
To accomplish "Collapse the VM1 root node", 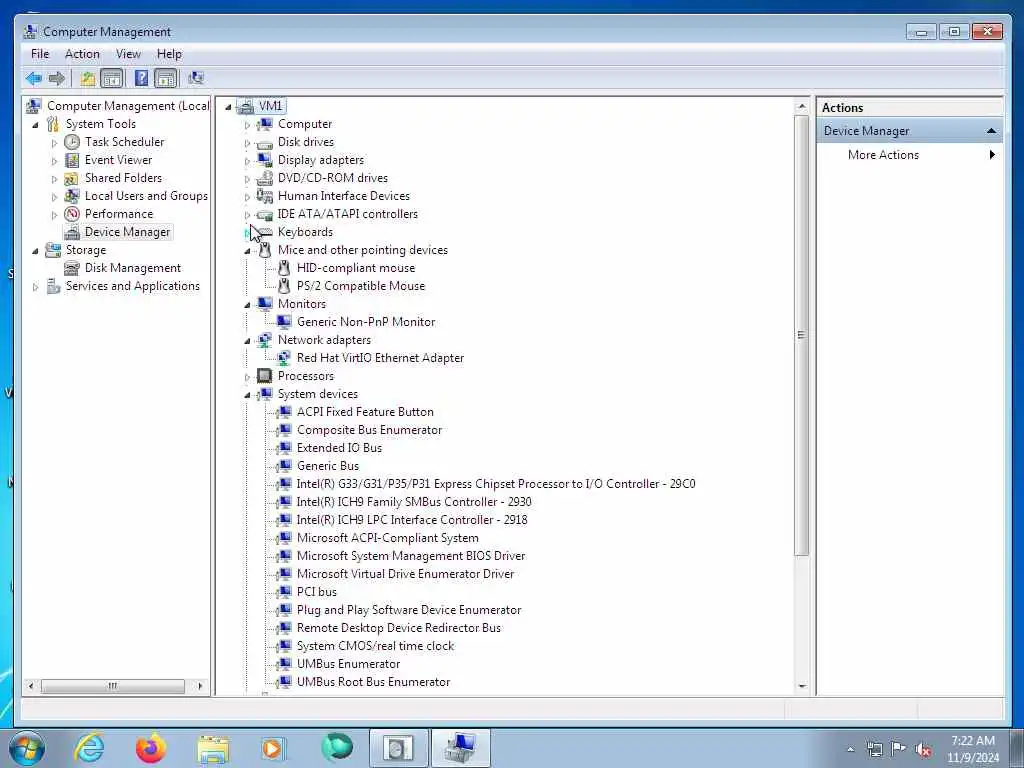I will point(228,106).
